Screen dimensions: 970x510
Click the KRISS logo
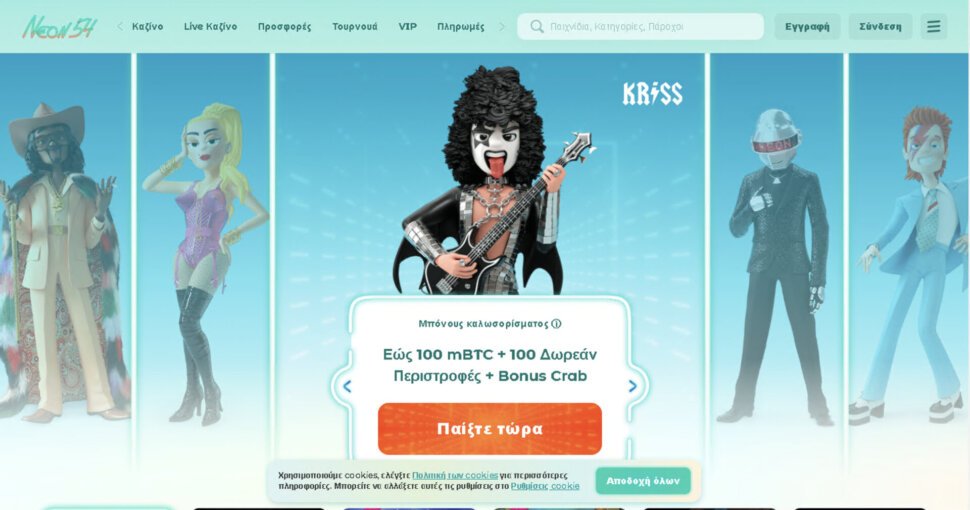tap(653, 94)
